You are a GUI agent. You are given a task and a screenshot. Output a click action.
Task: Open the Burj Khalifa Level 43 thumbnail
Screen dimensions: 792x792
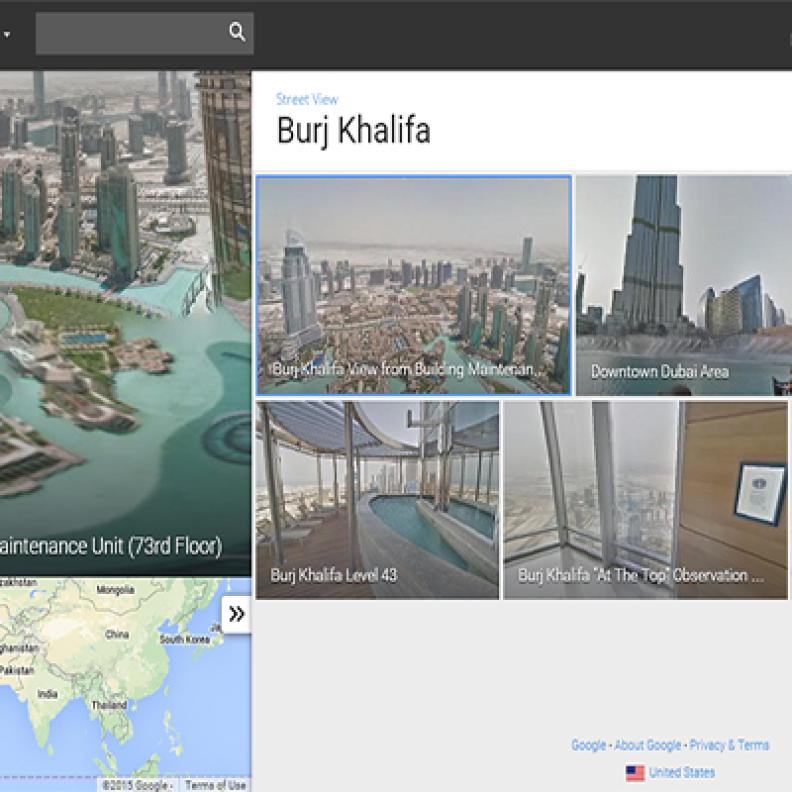coord(377,500)
